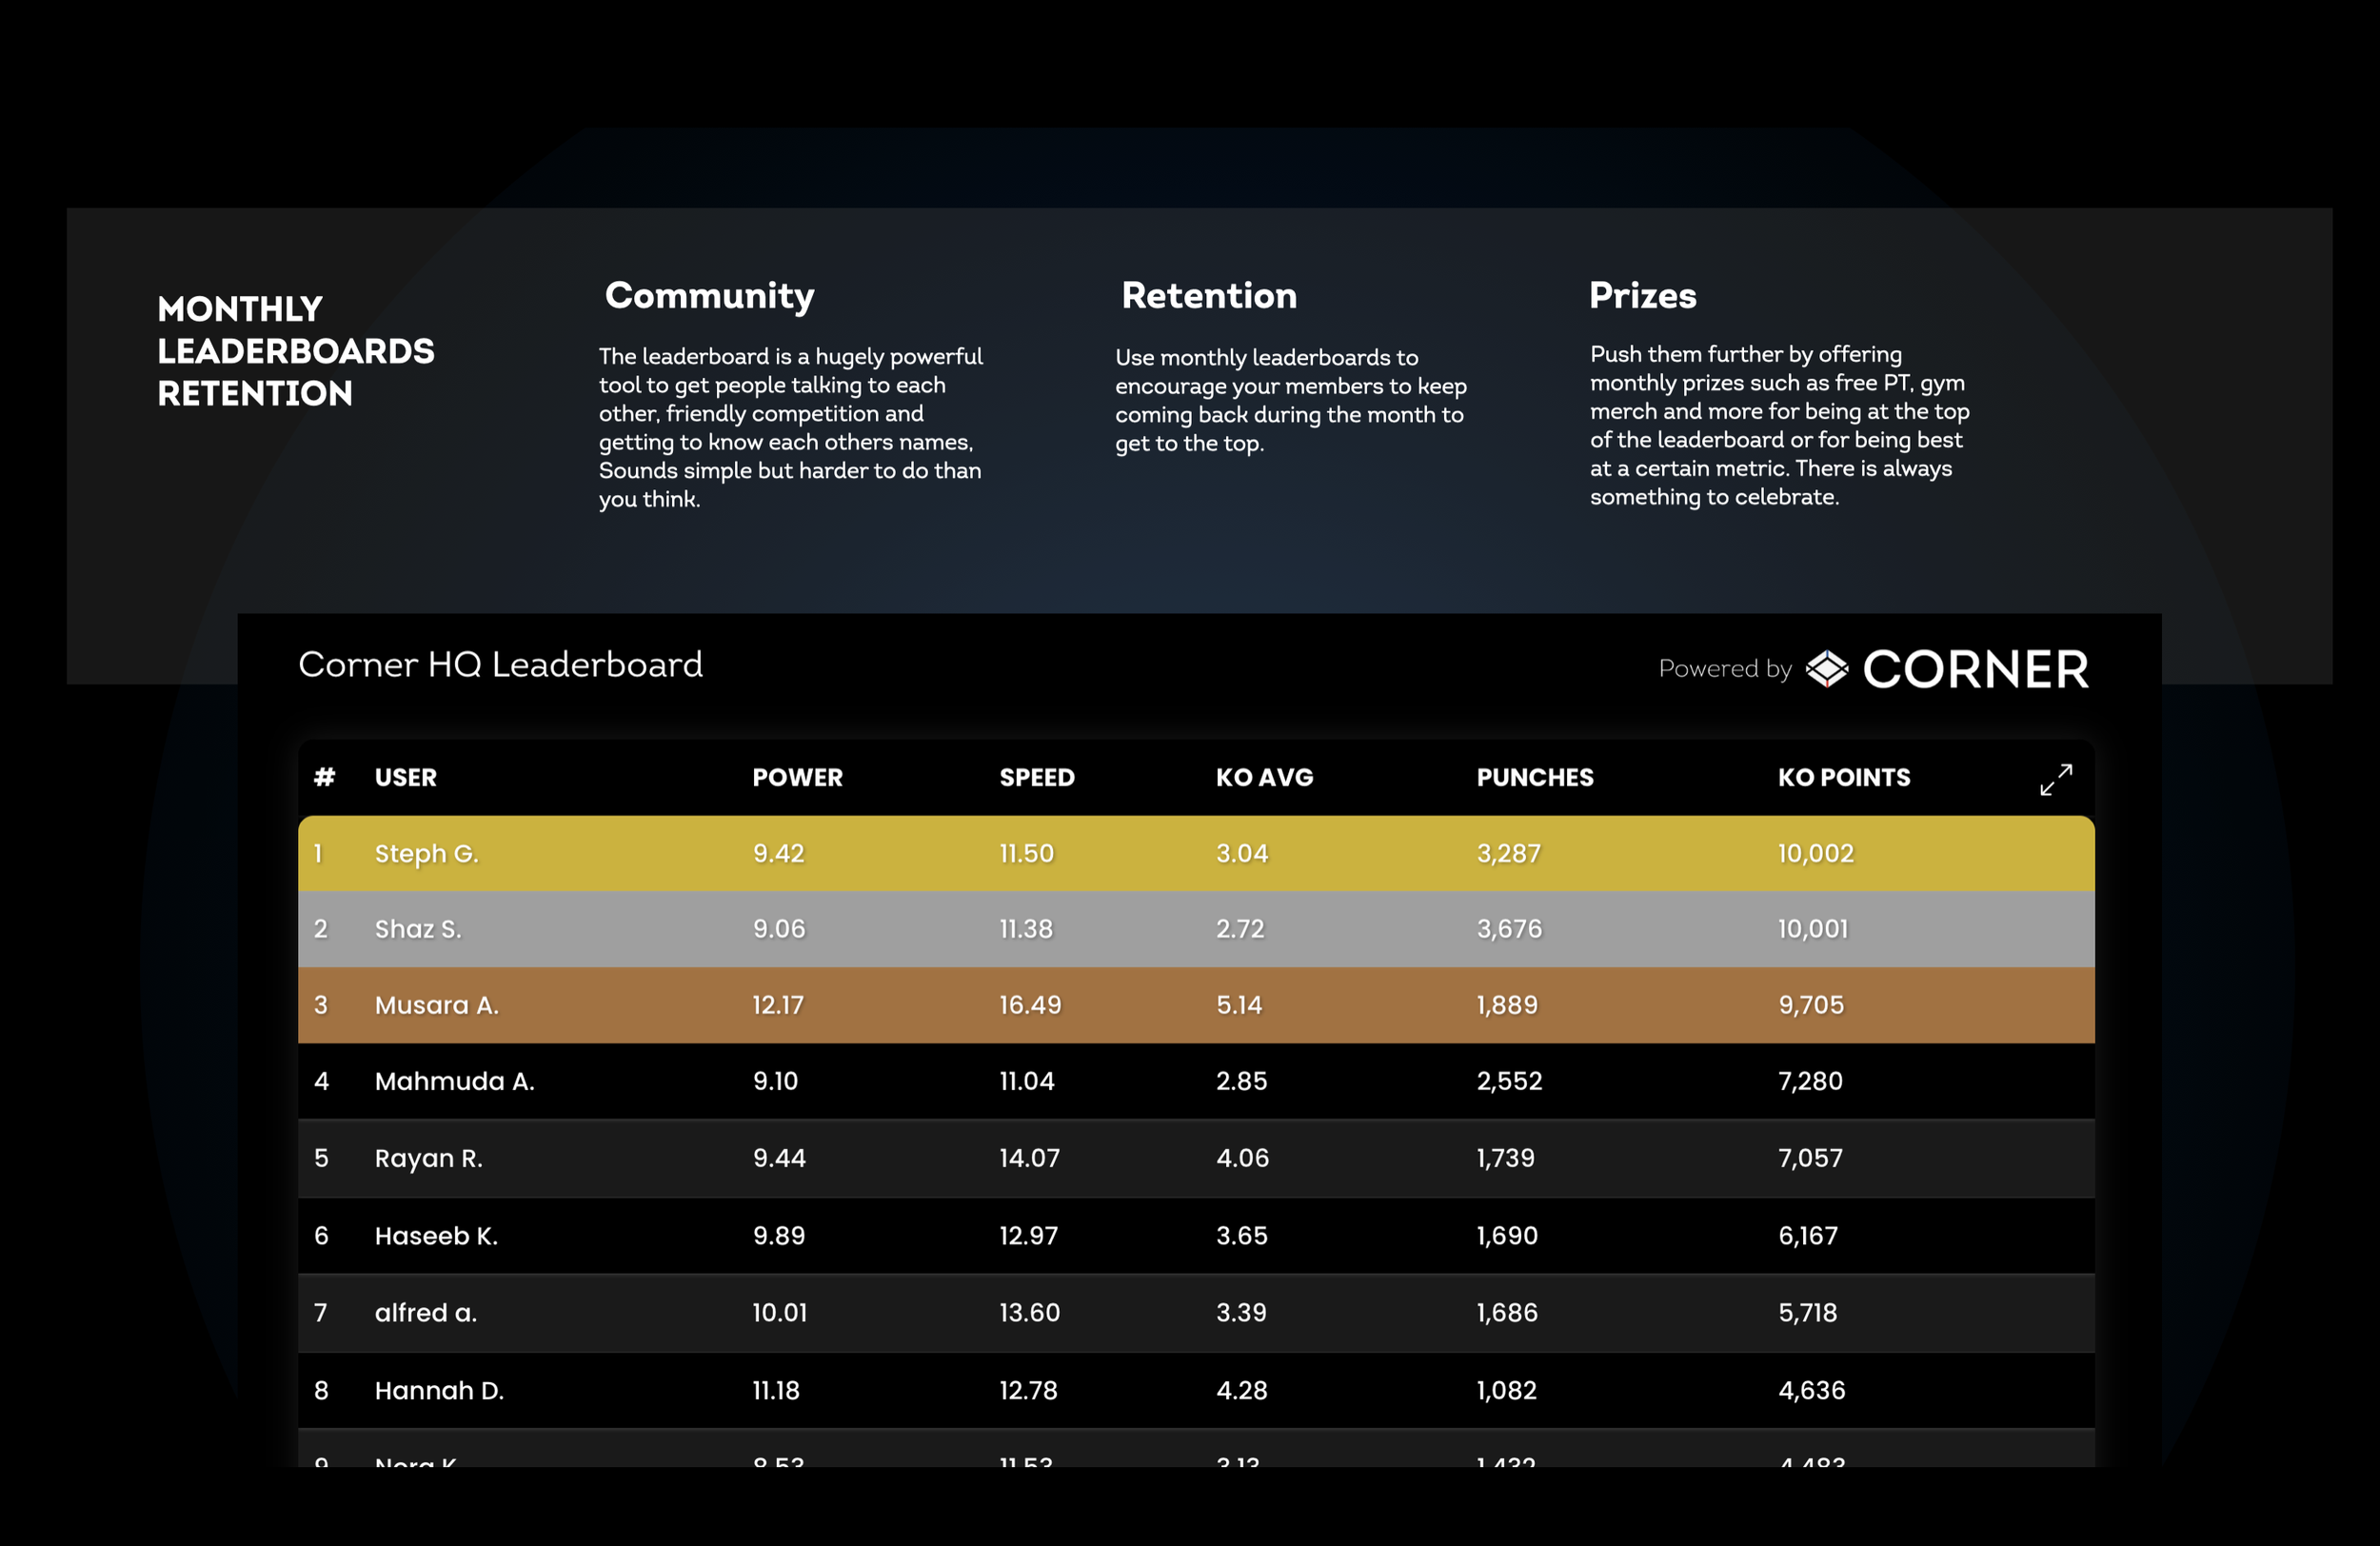Click power value 10.01
The width and height of the screenshot is (2380, 1546).
point(780,1313)
